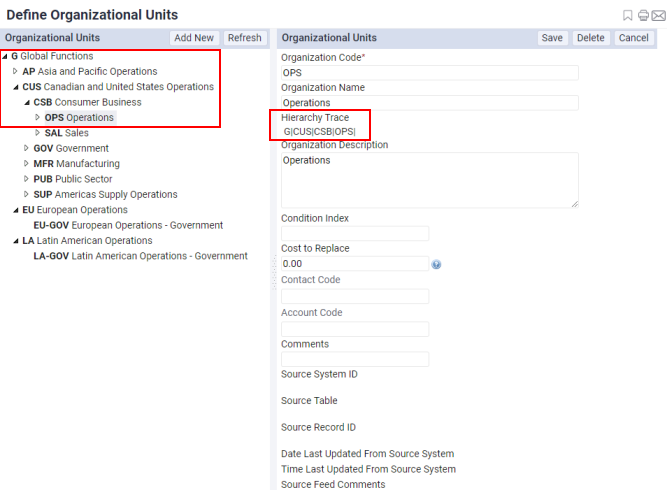
Task: Collapse the CSB Consumer Business node
Action: [26, 102]
